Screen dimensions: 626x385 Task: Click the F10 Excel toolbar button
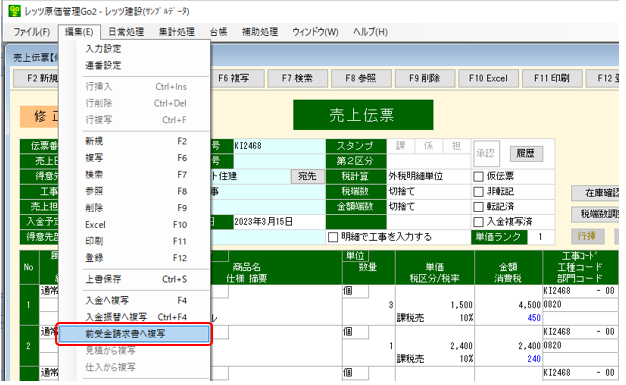[x=488, y=78]
